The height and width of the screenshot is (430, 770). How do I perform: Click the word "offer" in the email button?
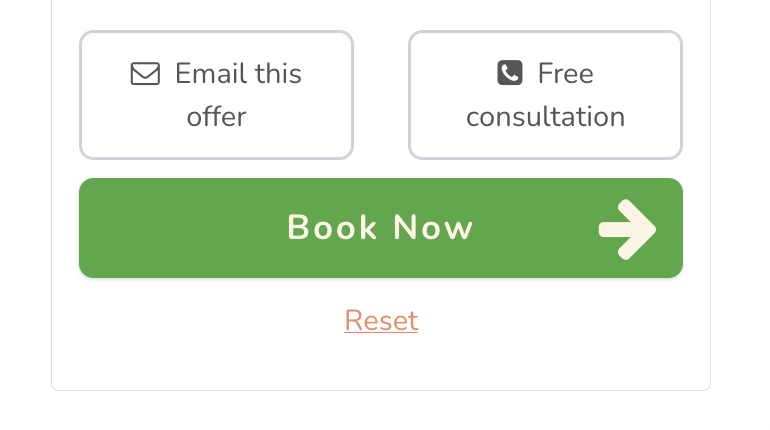[x=217, y=116]
